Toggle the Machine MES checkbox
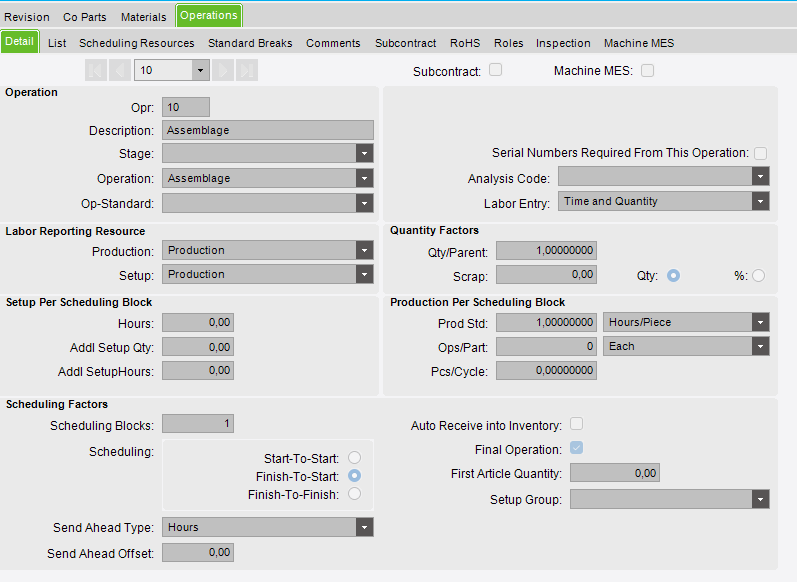Screen dimensions: 797x582 647,70
